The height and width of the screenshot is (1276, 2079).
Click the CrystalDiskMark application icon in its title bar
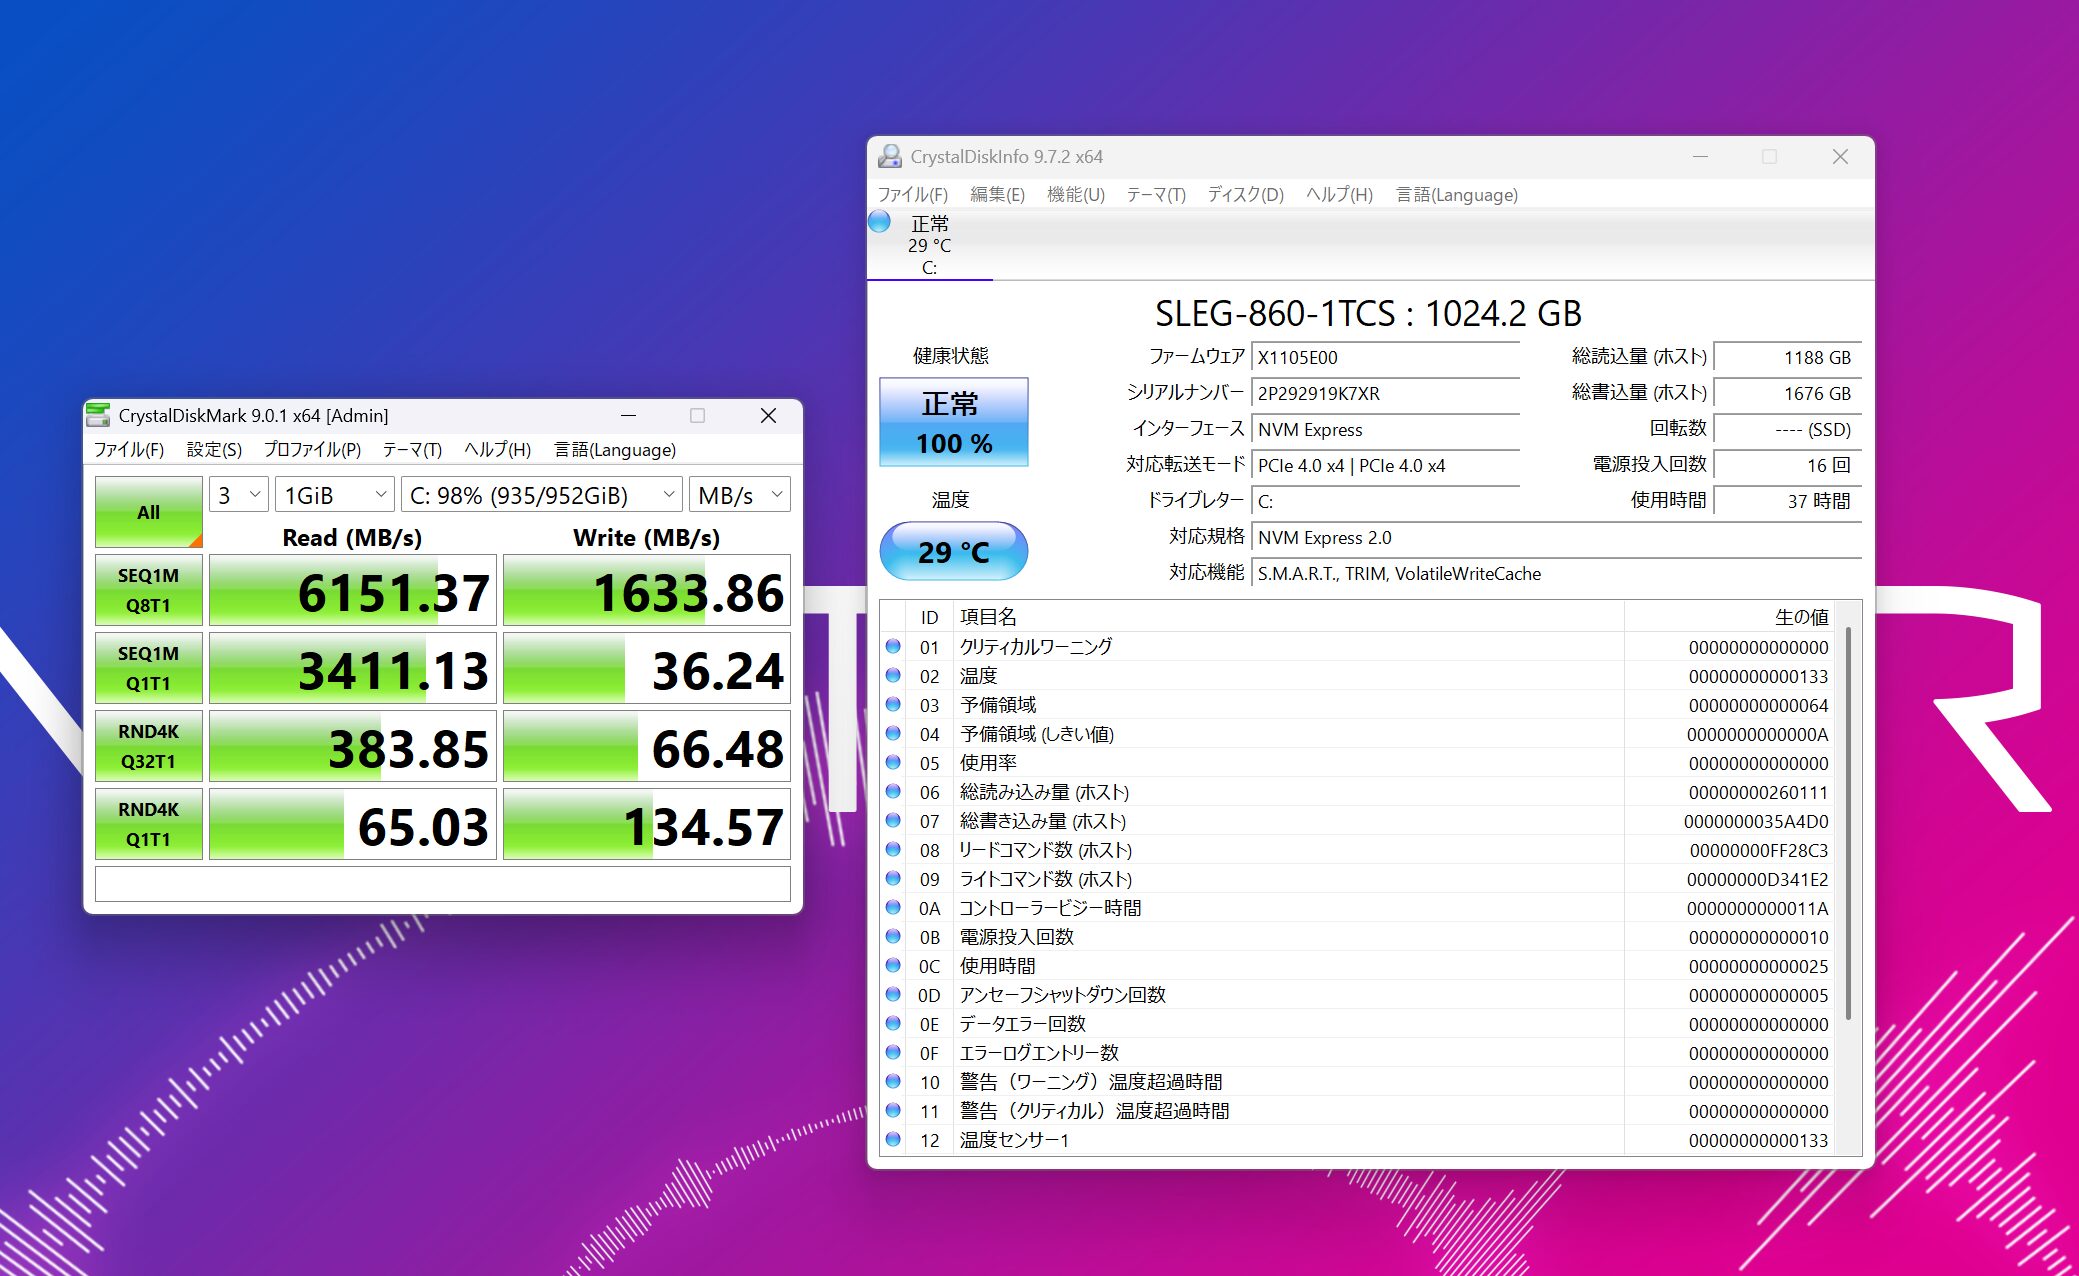[x=99, y=415]
